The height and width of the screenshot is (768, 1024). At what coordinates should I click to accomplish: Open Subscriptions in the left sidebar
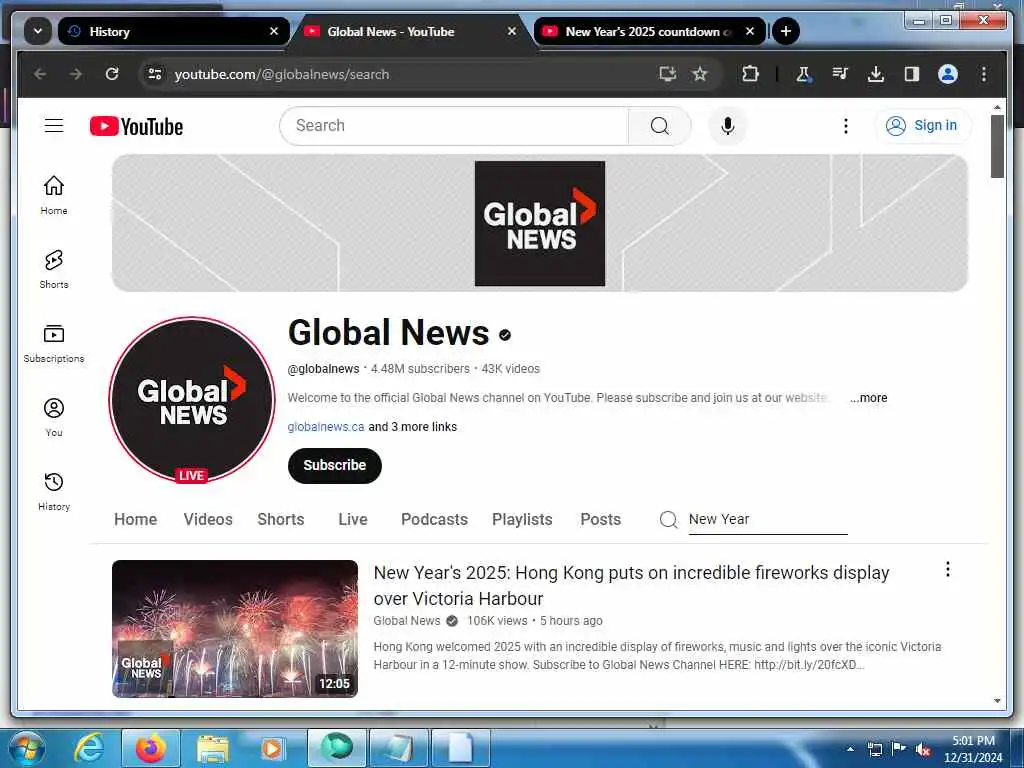pyautogui.click(x=54, y=344)
